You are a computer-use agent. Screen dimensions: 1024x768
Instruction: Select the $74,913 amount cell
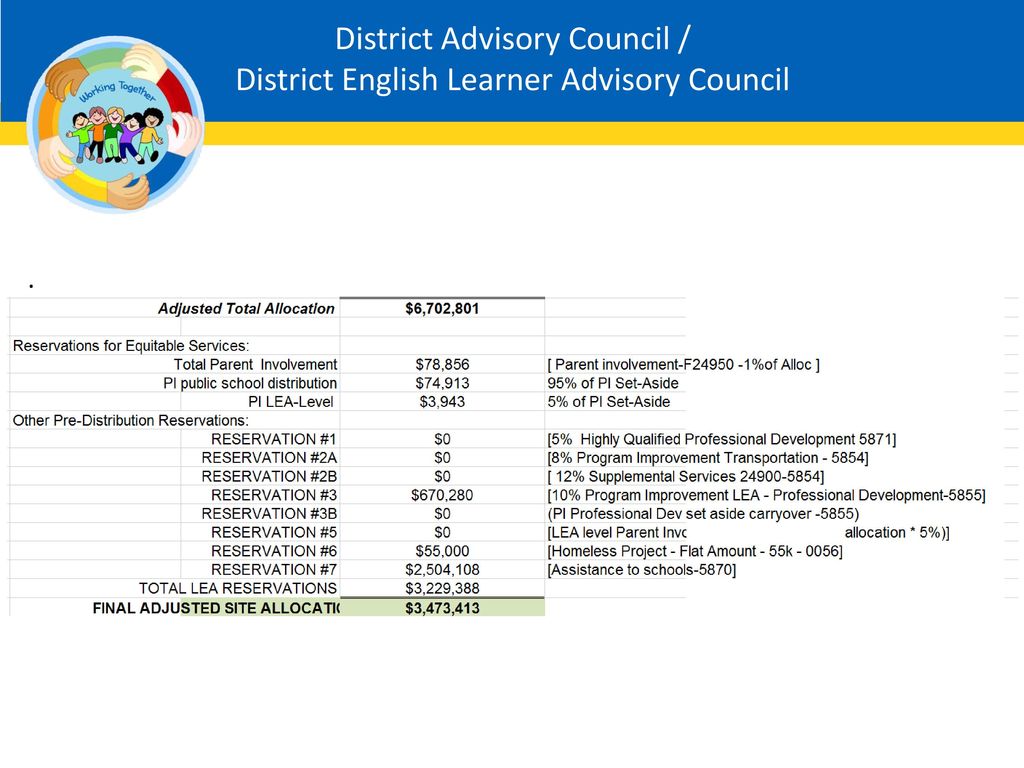[442, 383]
